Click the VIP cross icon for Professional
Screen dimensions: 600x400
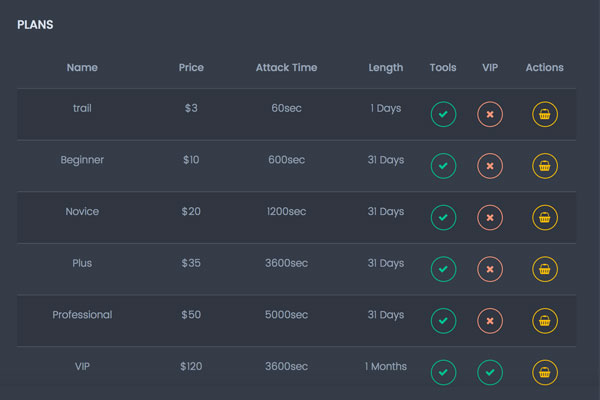click(490, 321)
